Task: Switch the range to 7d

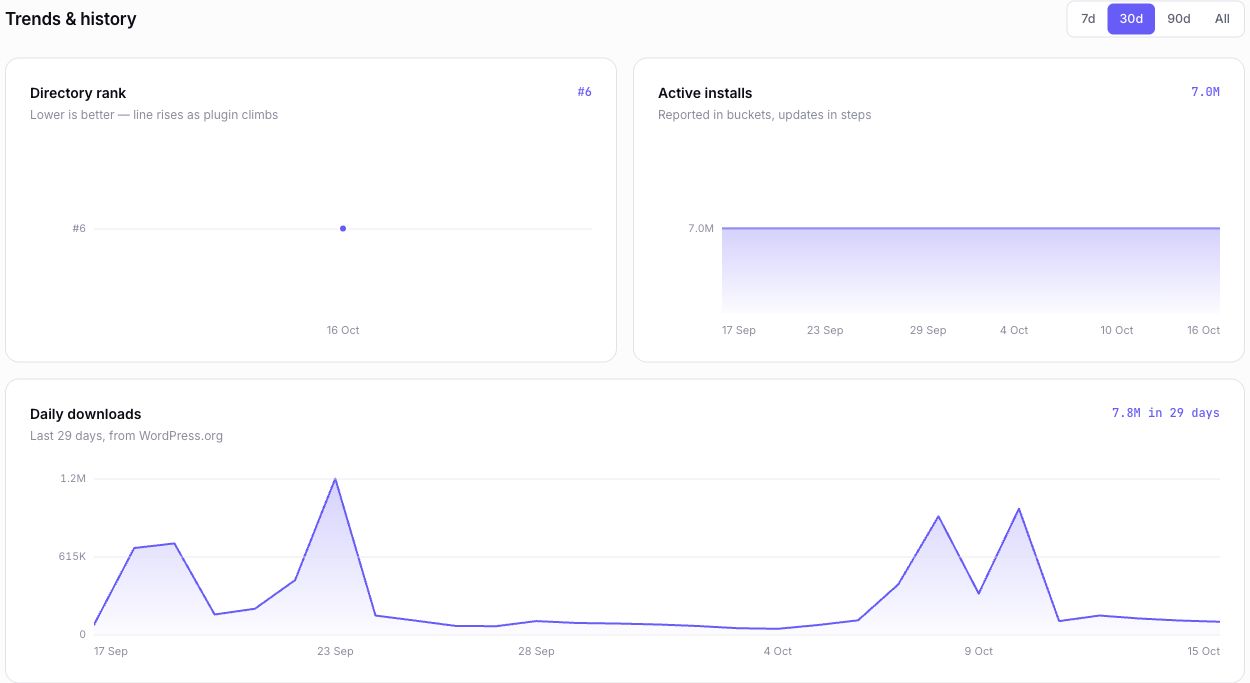Action: (x=1088, y=19)
